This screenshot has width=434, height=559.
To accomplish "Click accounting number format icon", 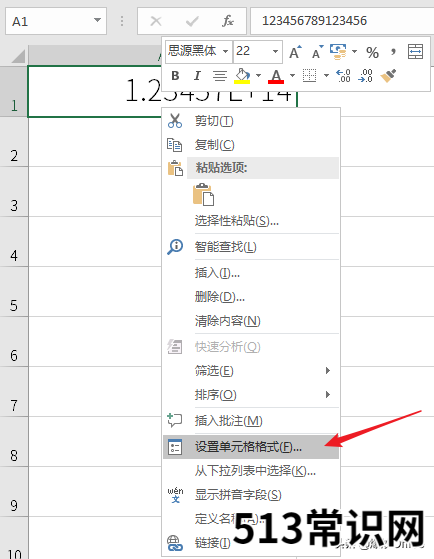I will point(338,52).
